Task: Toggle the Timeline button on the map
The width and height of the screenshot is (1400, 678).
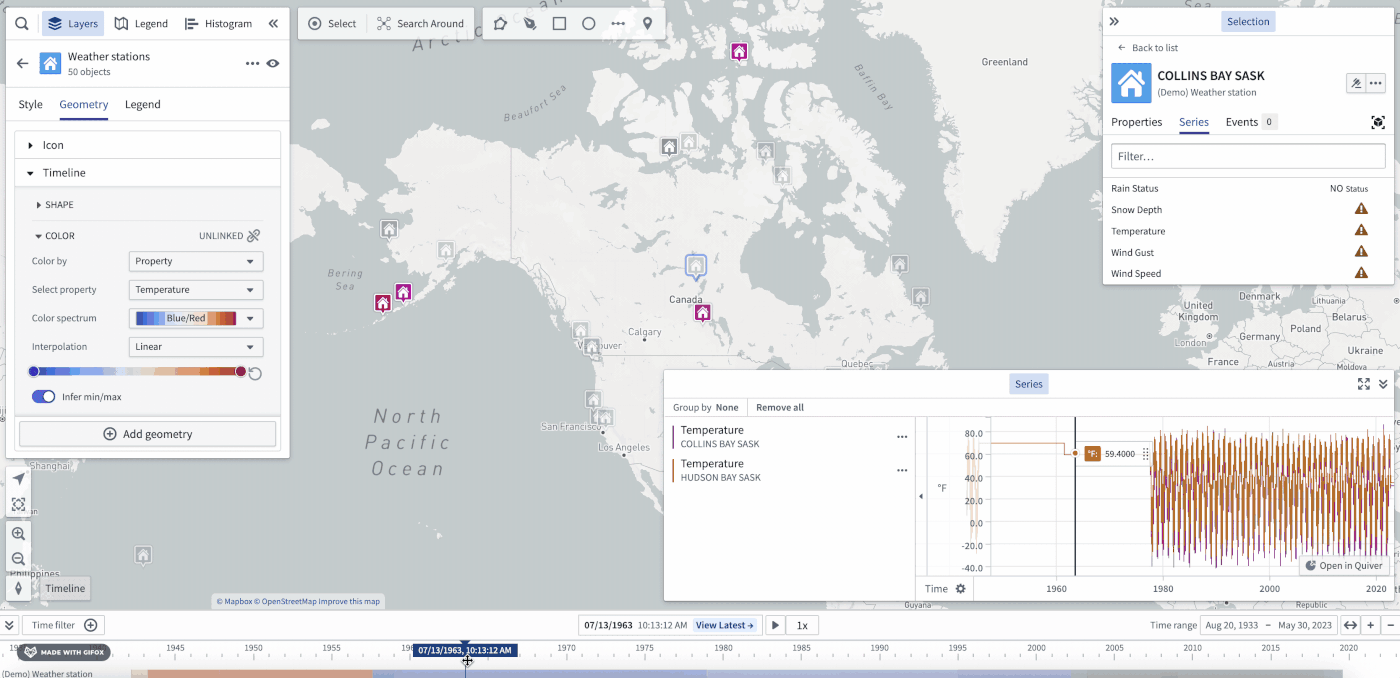Action: (x=65, y=588)
